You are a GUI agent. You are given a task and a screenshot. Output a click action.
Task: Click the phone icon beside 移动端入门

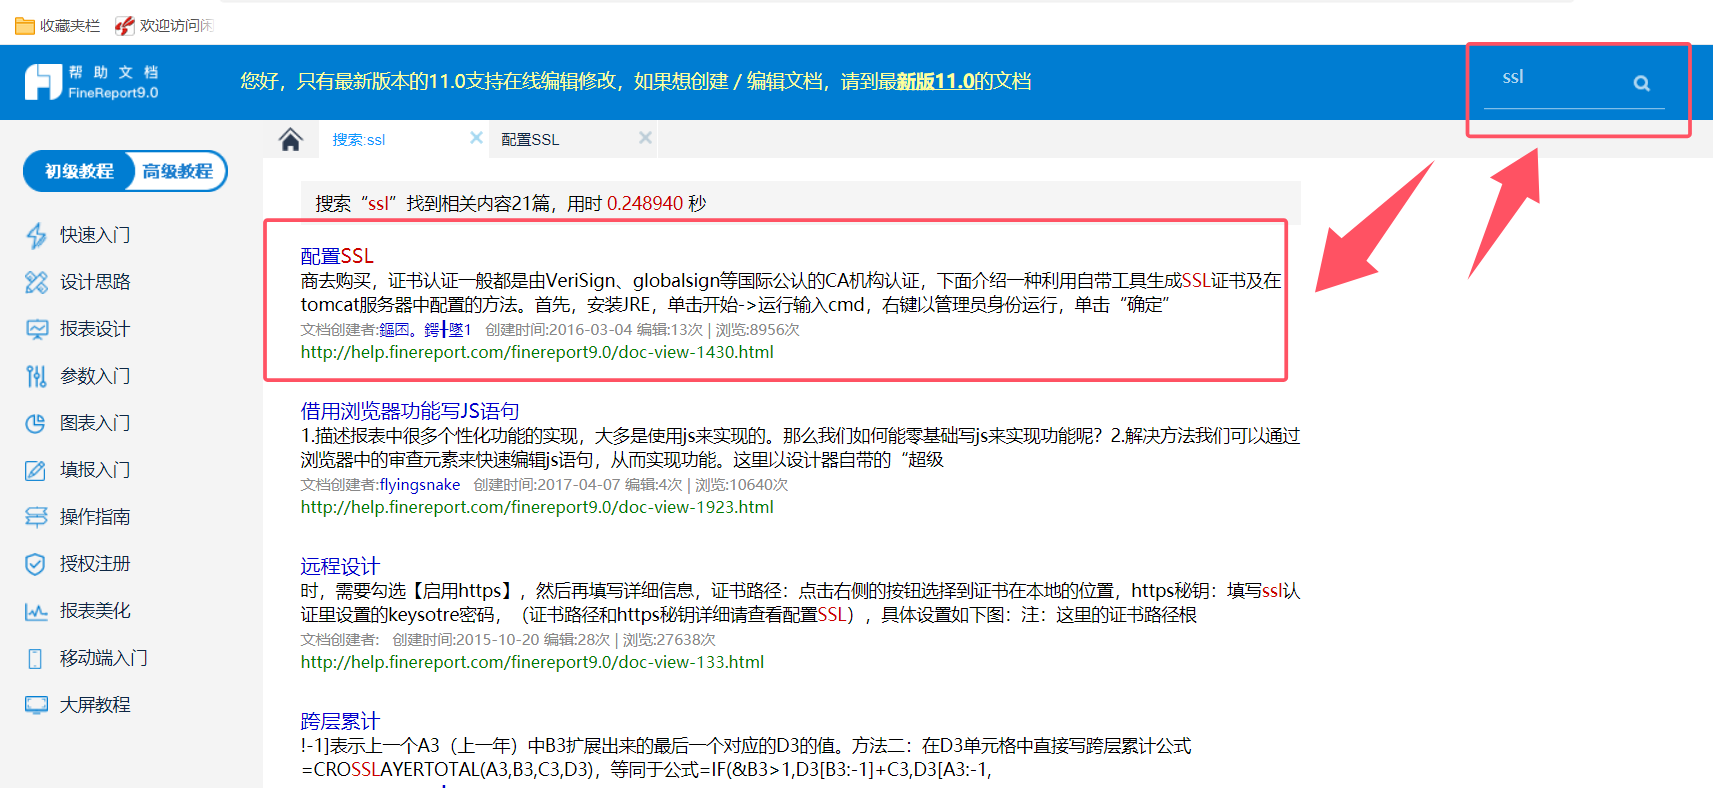pyautogui.click(x=36, y=658)
